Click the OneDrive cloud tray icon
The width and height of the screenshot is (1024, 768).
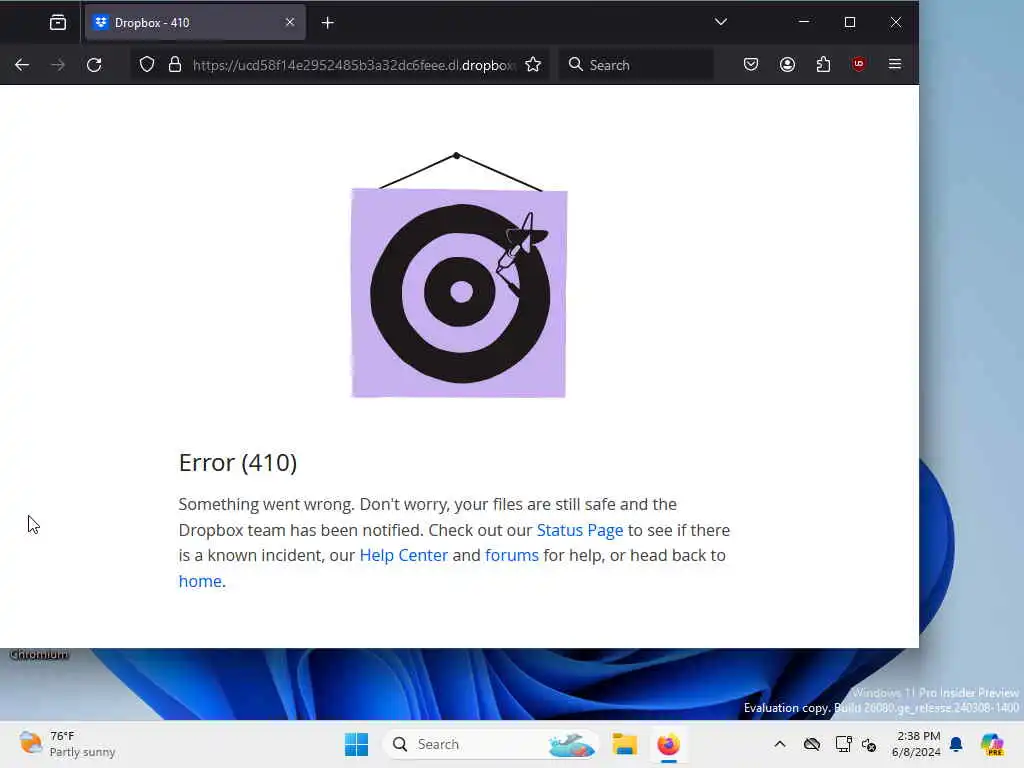(x=812, y=744)
